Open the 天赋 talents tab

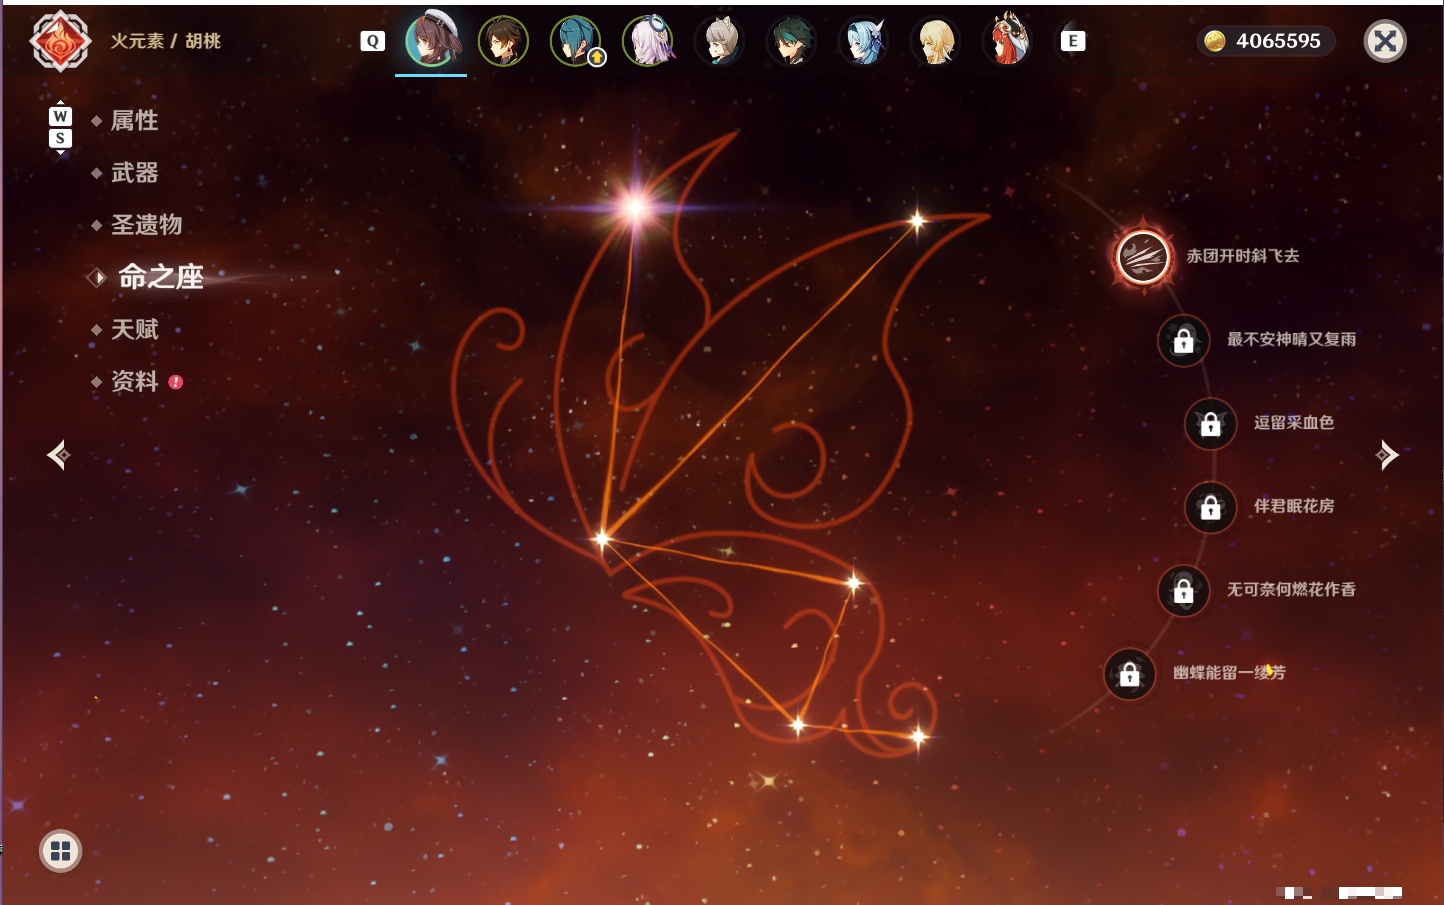[134, 329]
